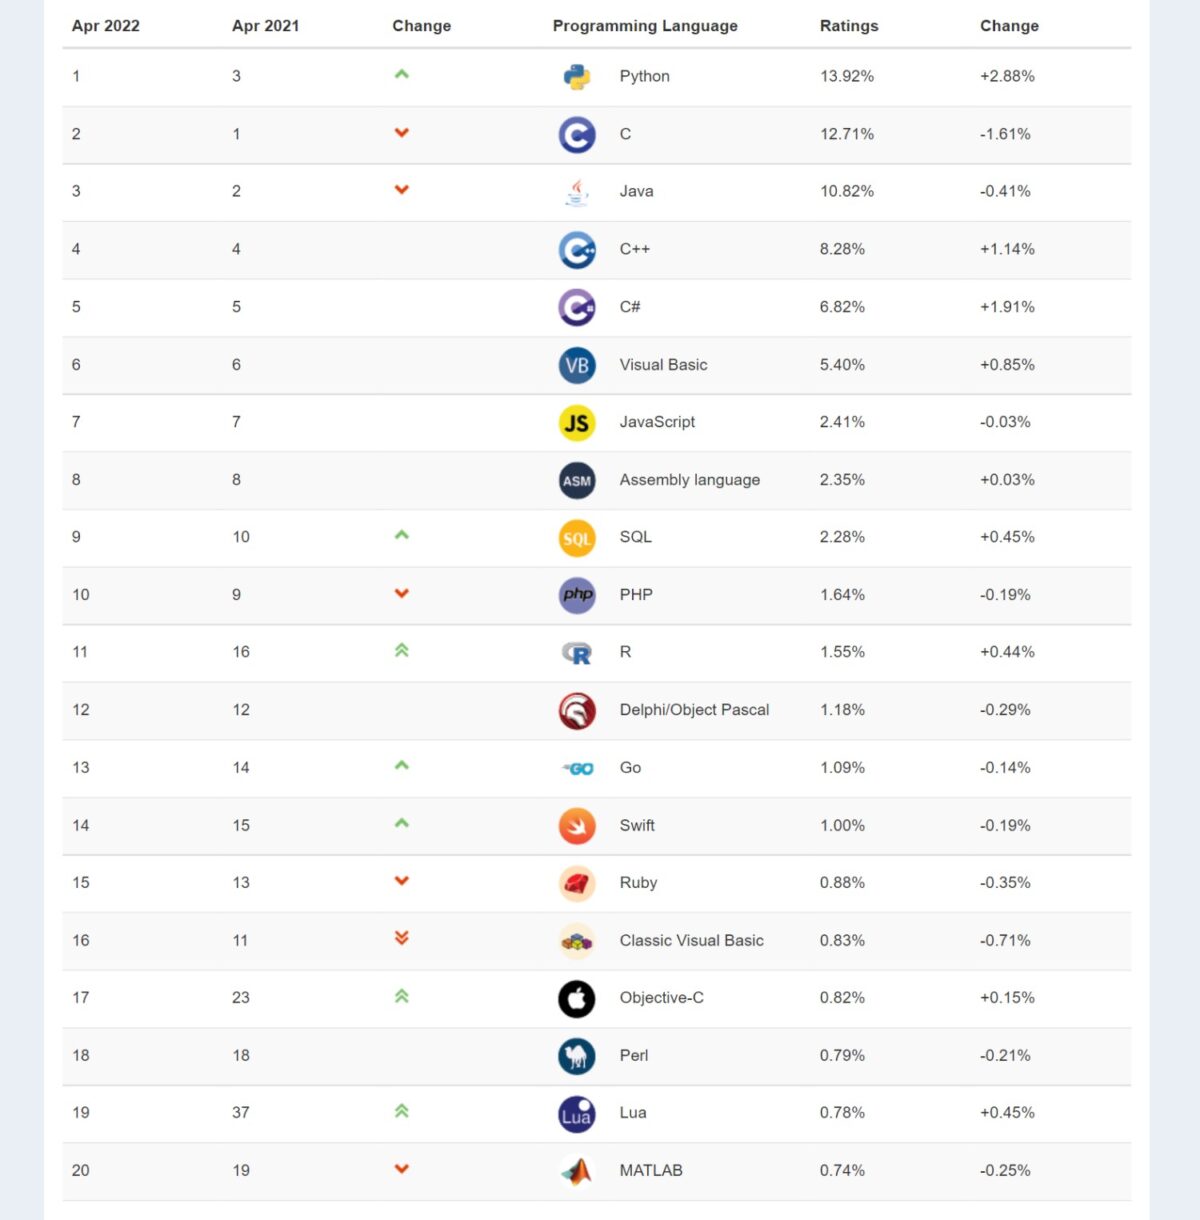Click the 10.82% rating for Java

847,191
